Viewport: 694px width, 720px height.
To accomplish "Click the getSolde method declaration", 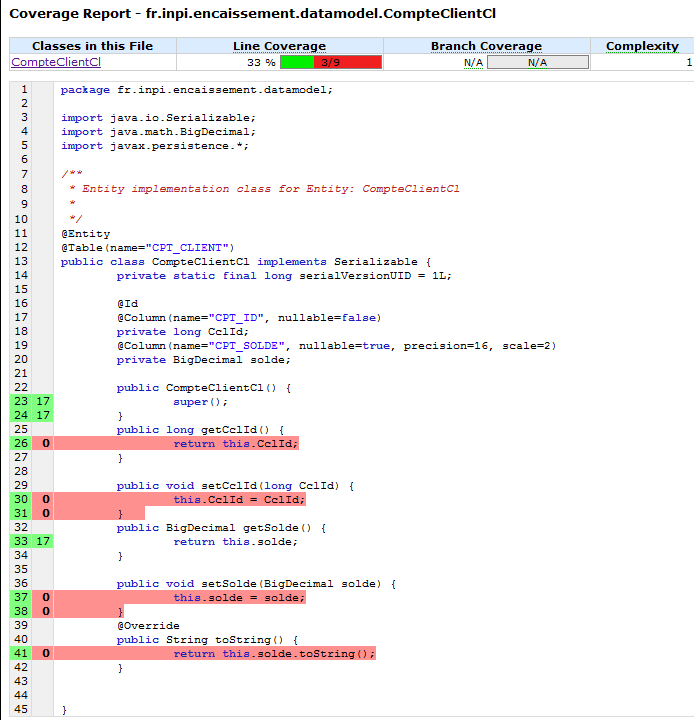I will (221, 528).
